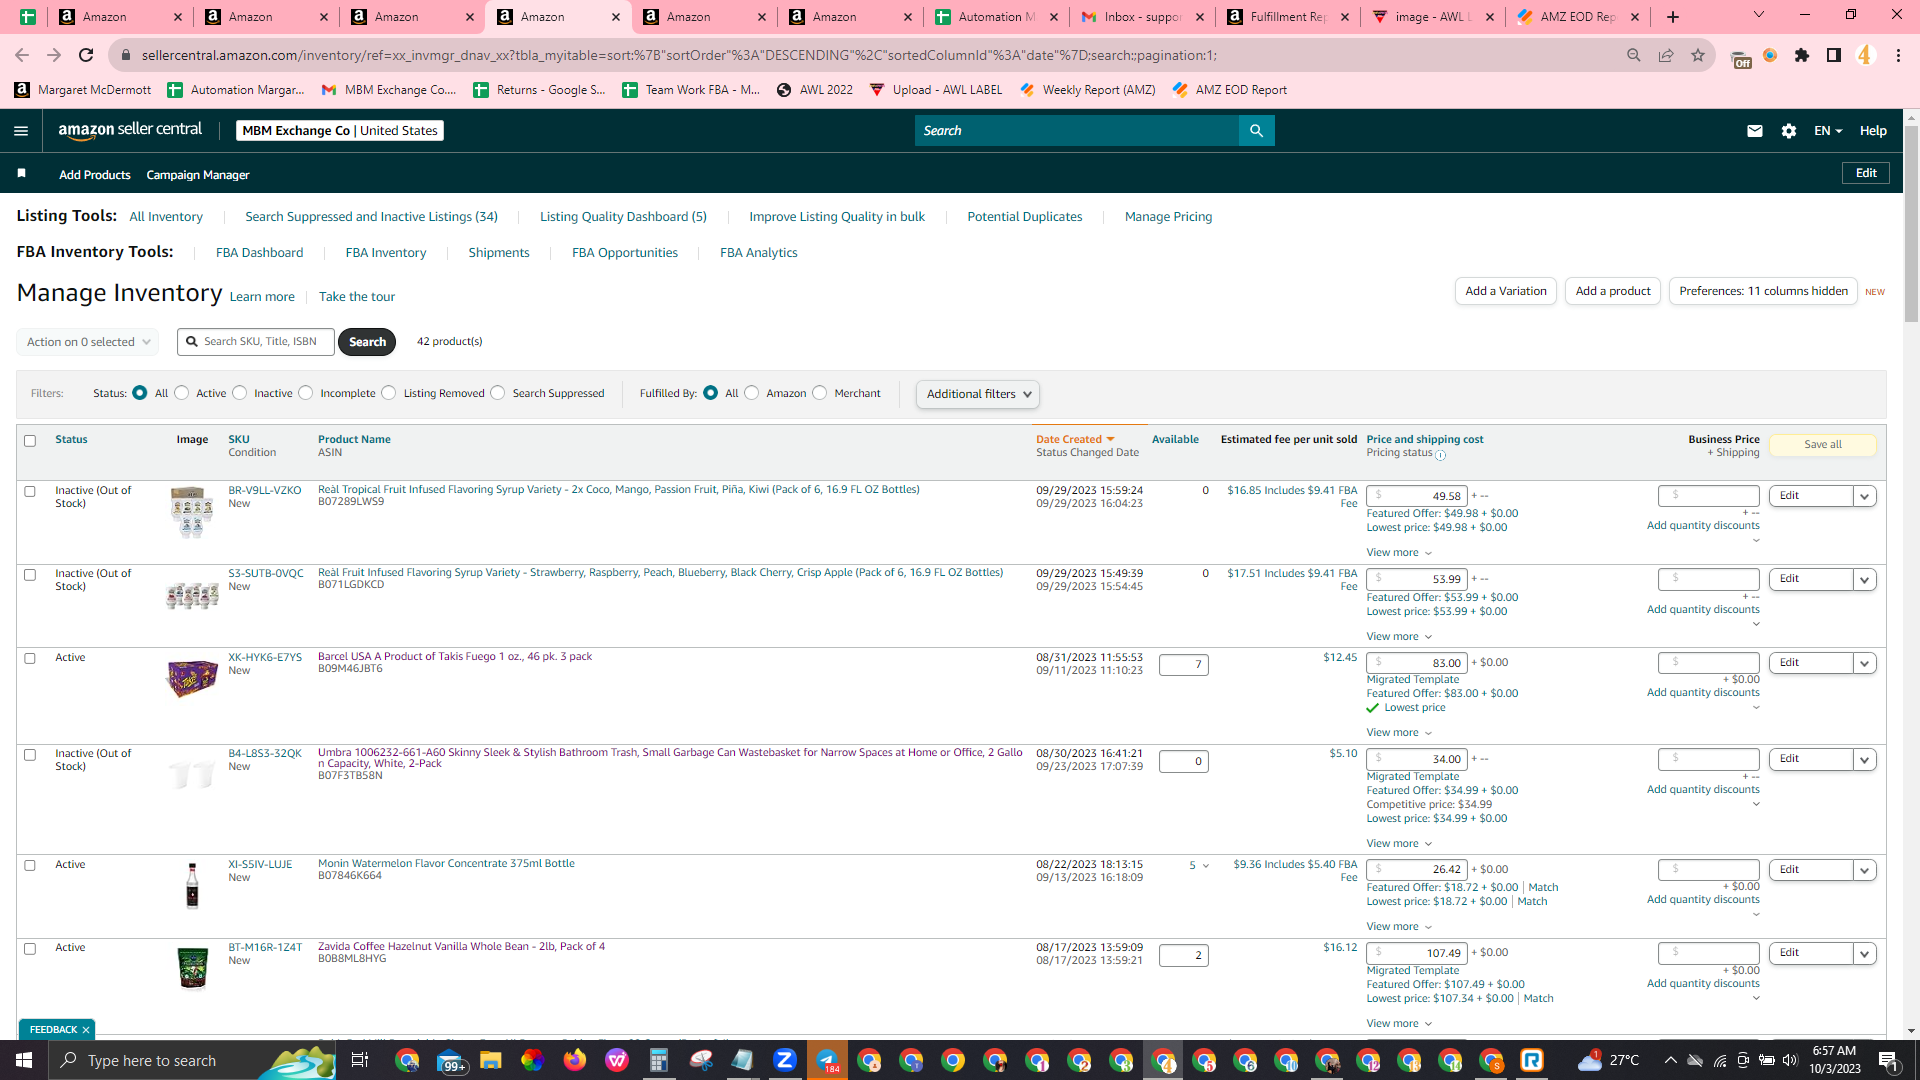Select the Listing Removed status filter

click(x=389, y=393)
